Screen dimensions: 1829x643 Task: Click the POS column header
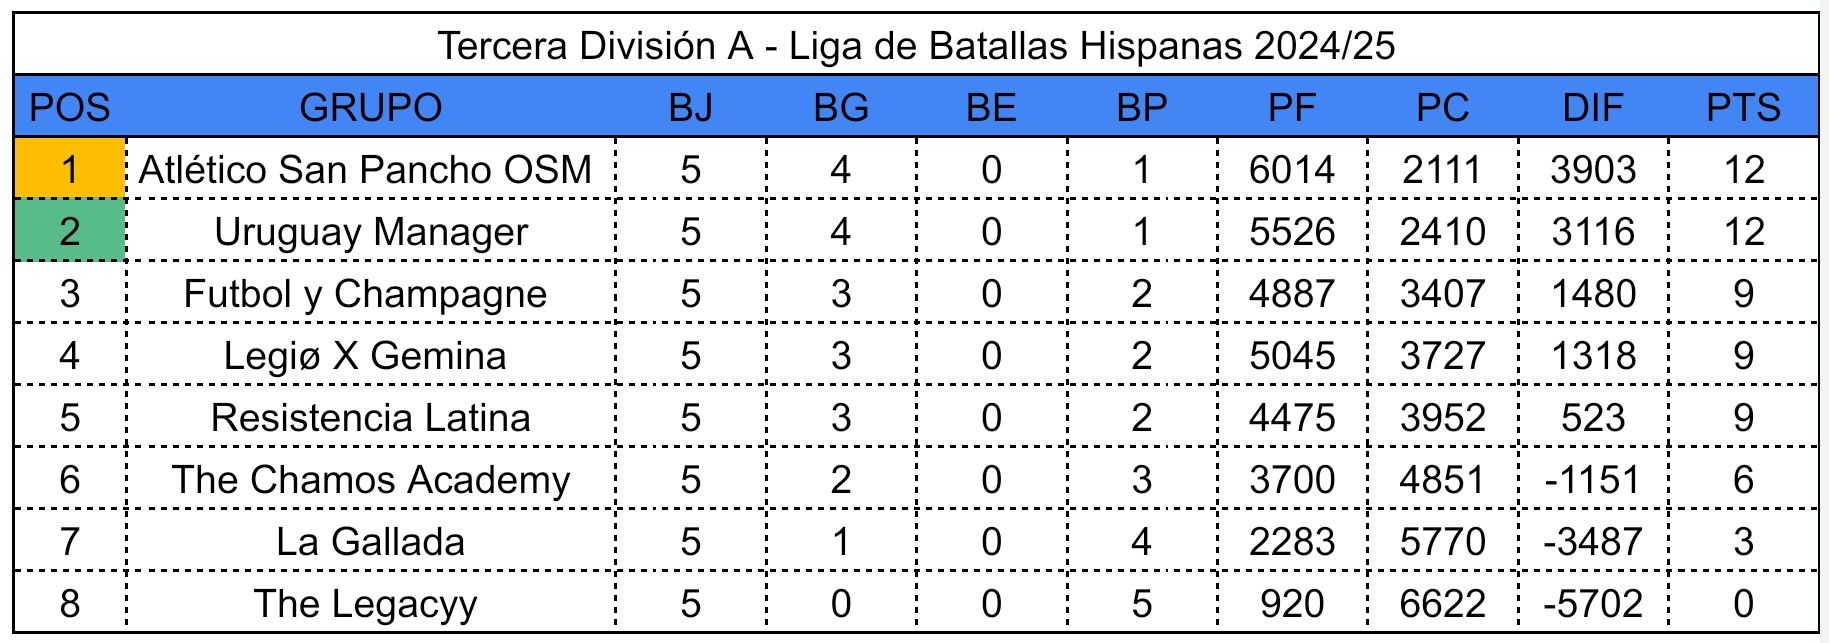[x=69, y=107]
